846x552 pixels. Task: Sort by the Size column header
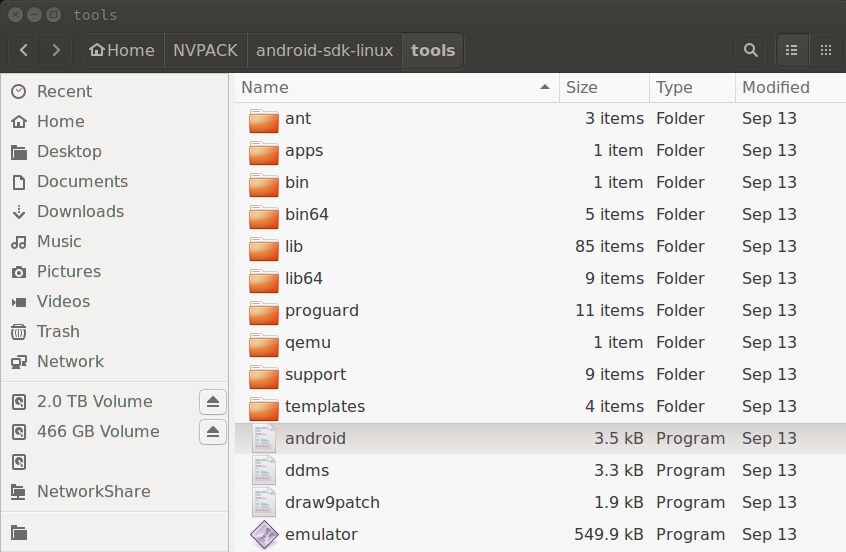[604, 87]
